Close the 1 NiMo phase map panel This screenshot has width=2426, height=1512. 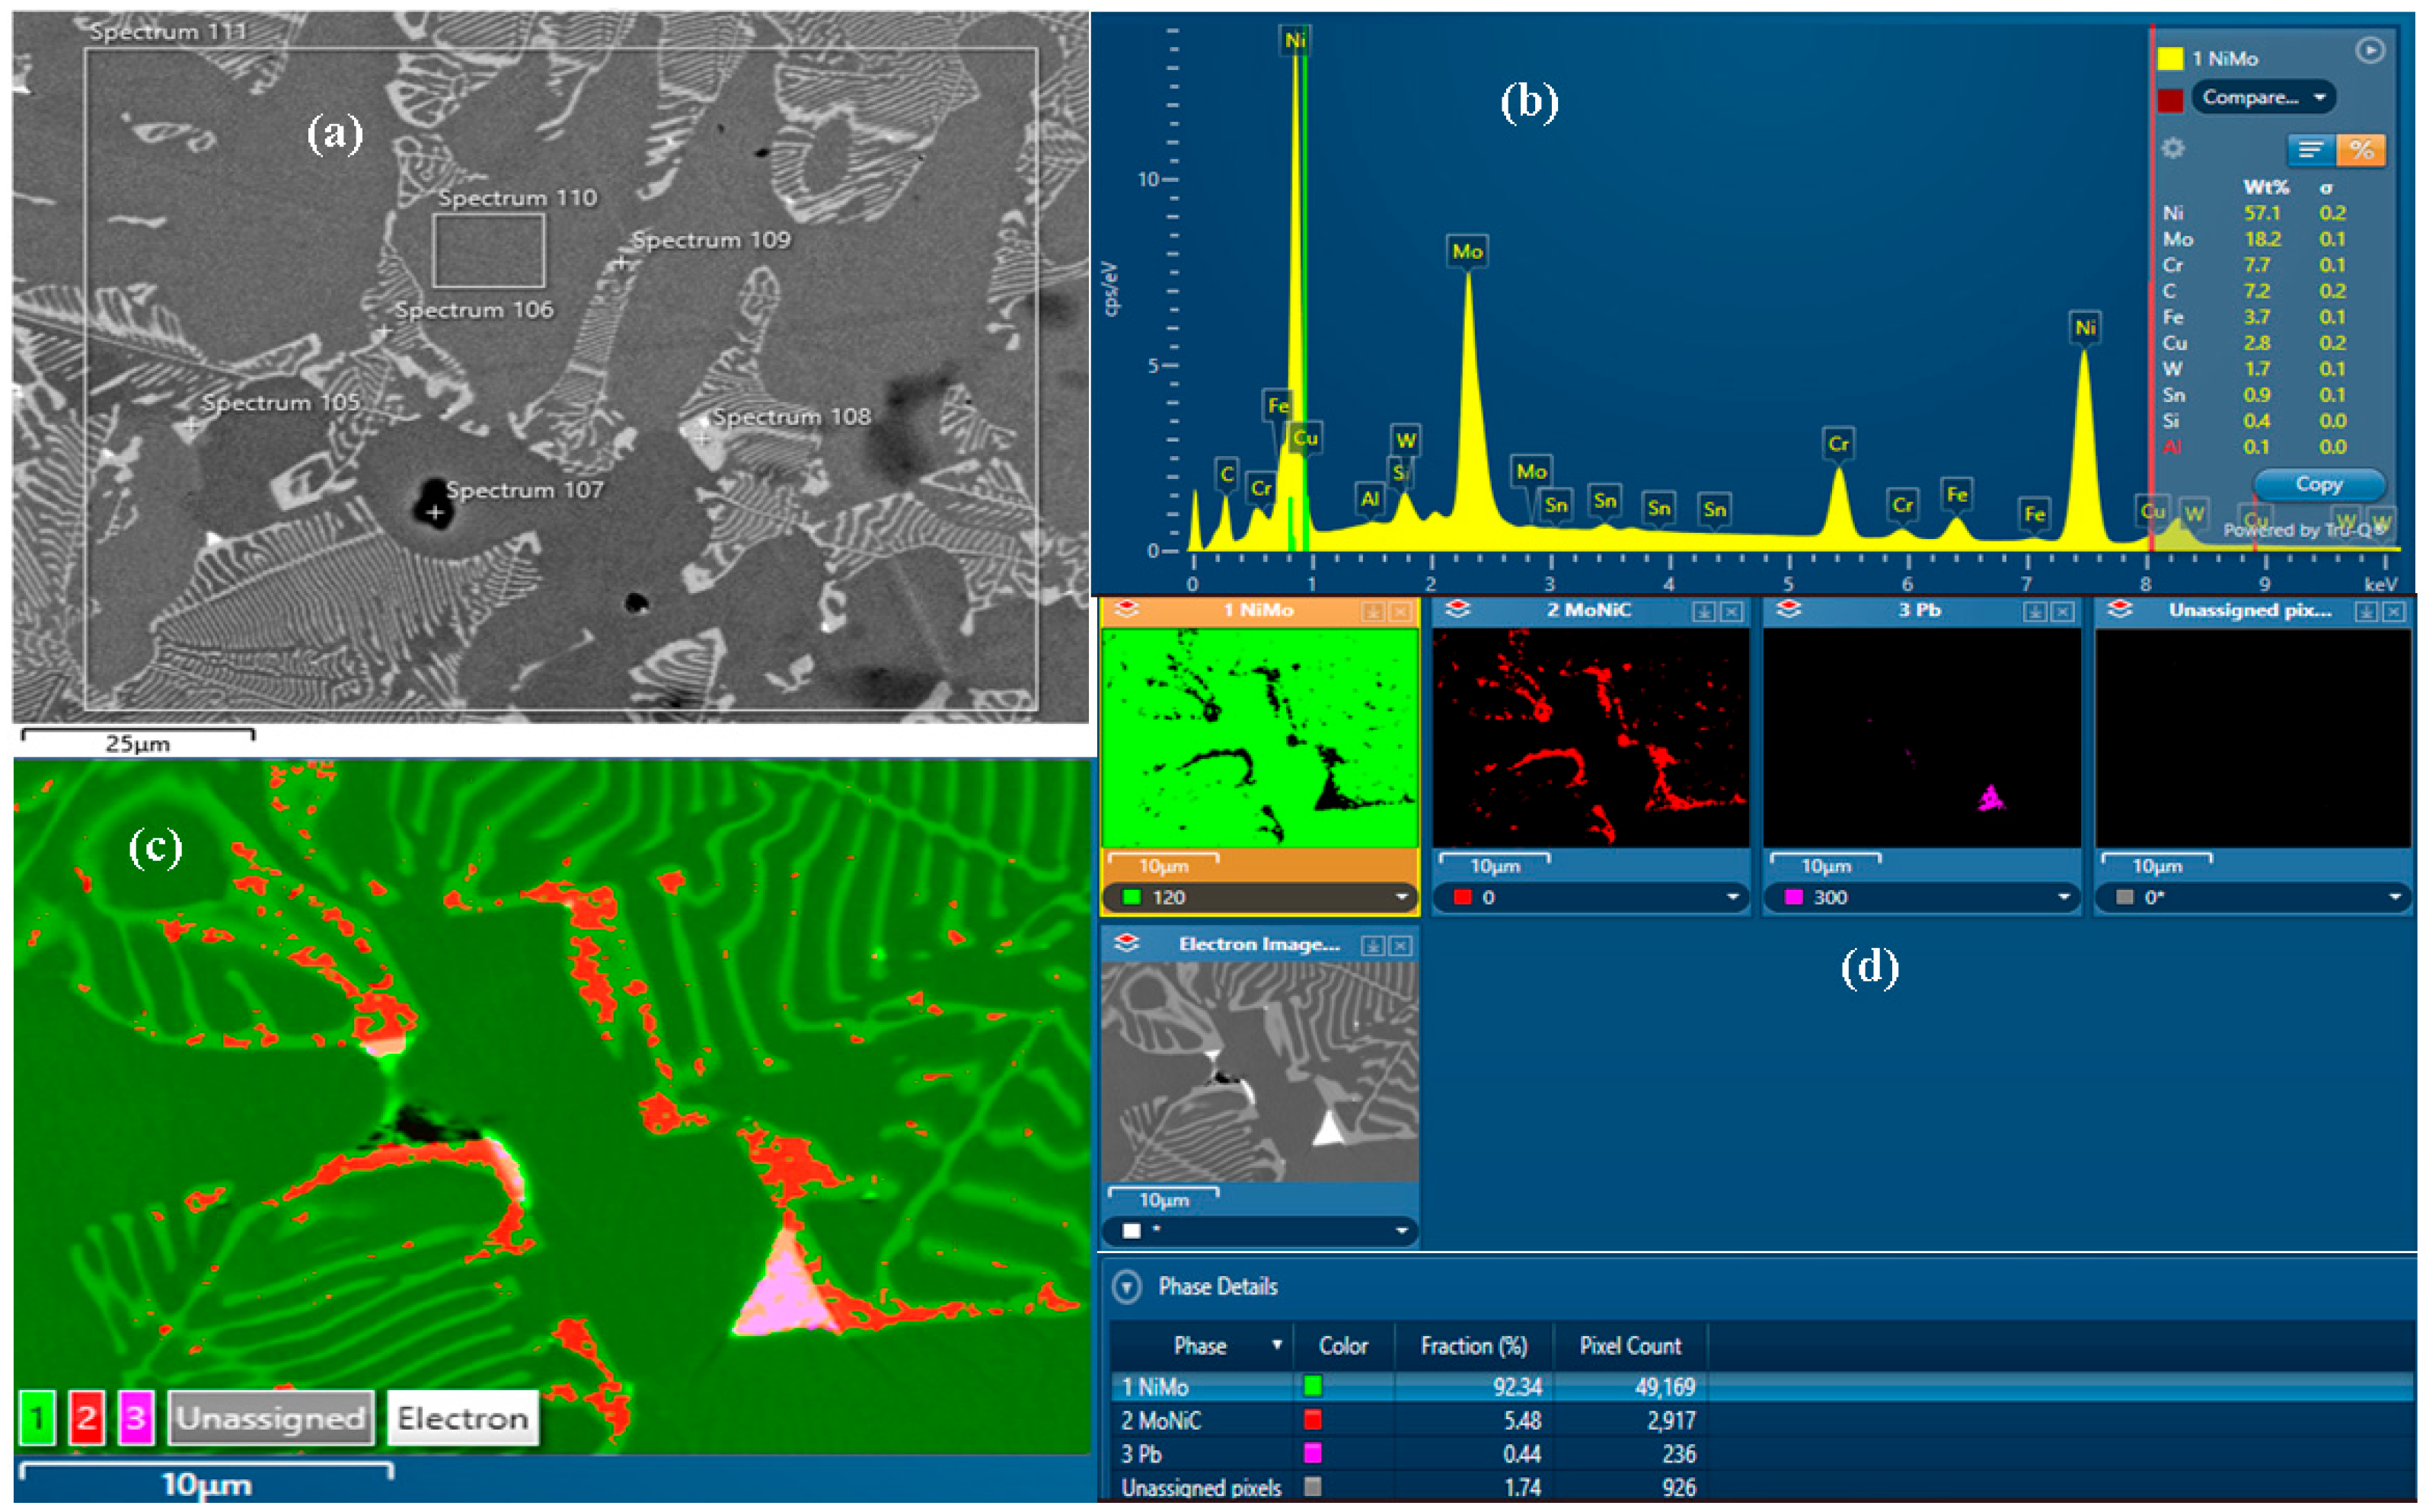tap(1401, 611)
